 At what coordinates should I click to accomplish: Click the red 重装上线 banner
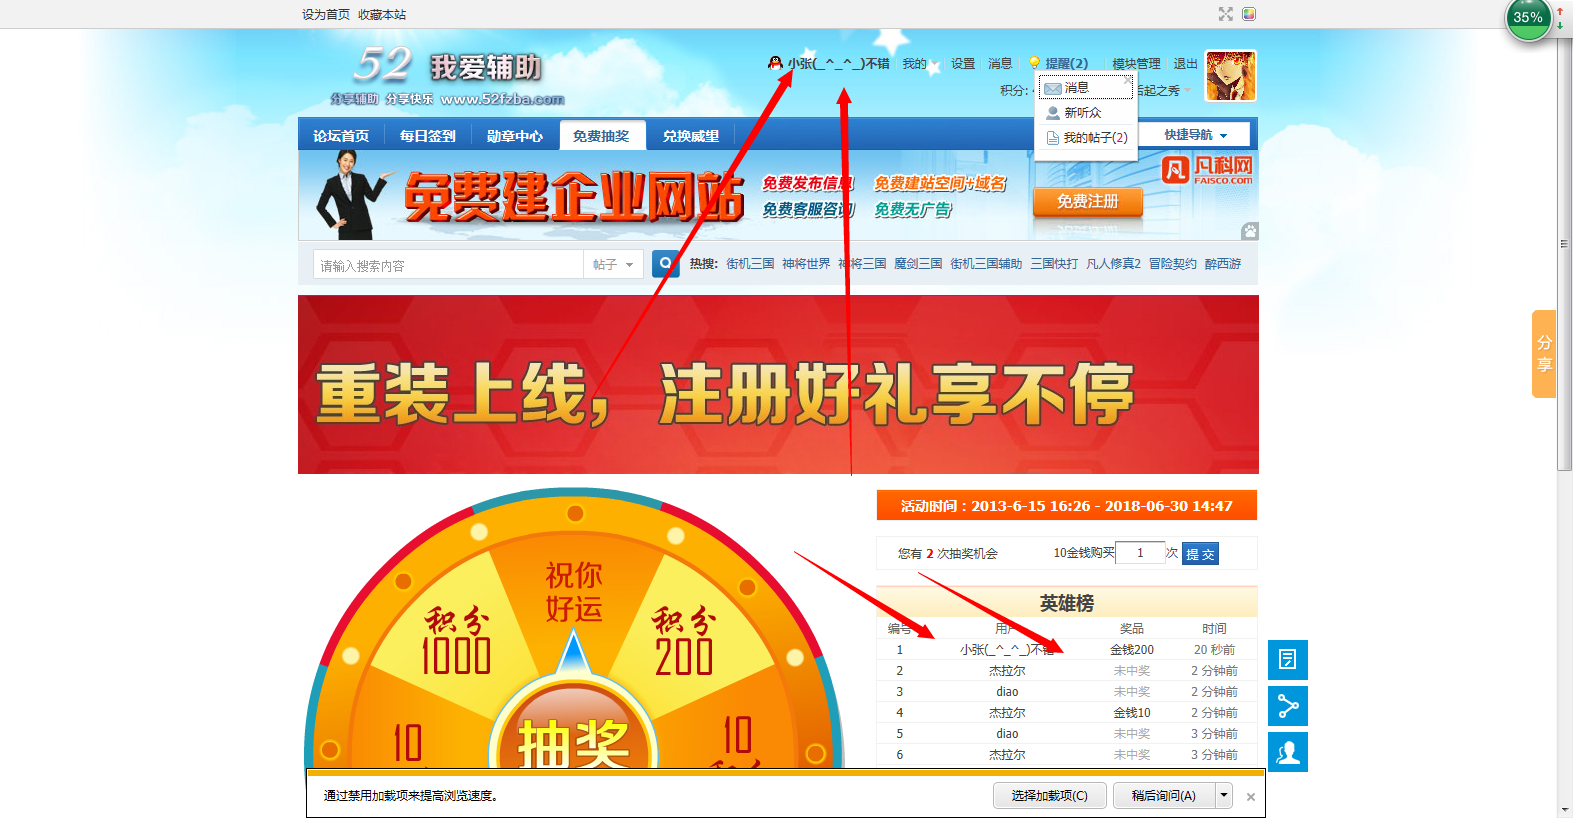click(778, 384)
